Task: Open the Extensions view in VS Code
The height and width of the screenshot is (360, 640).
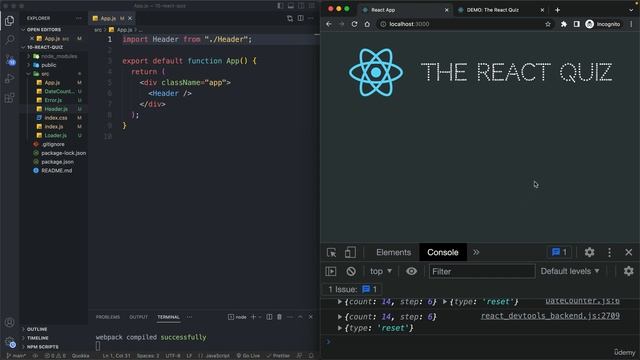Action: click(x=9, y=98)
